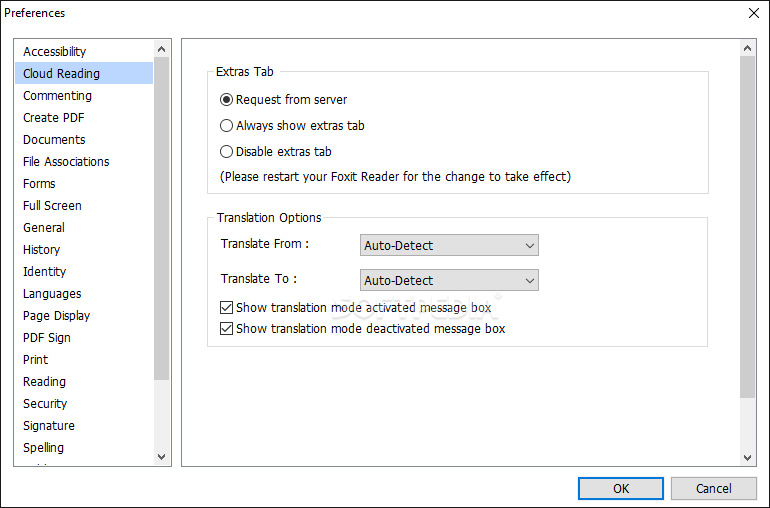770x508 pixels.
Task: Select Identity category
Action: point(84,272)
